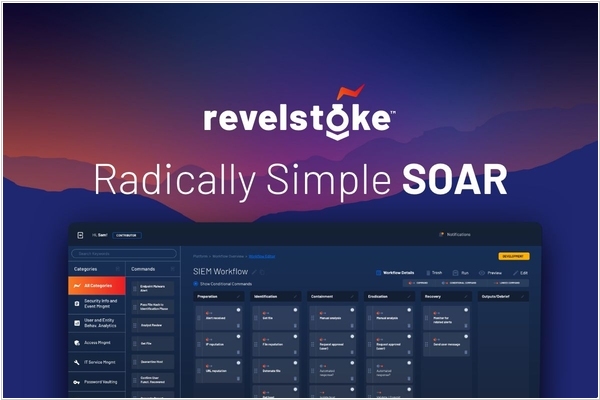Collapse the Commands panel
Viewport: 600px width, 400px height.
(173, 269)
